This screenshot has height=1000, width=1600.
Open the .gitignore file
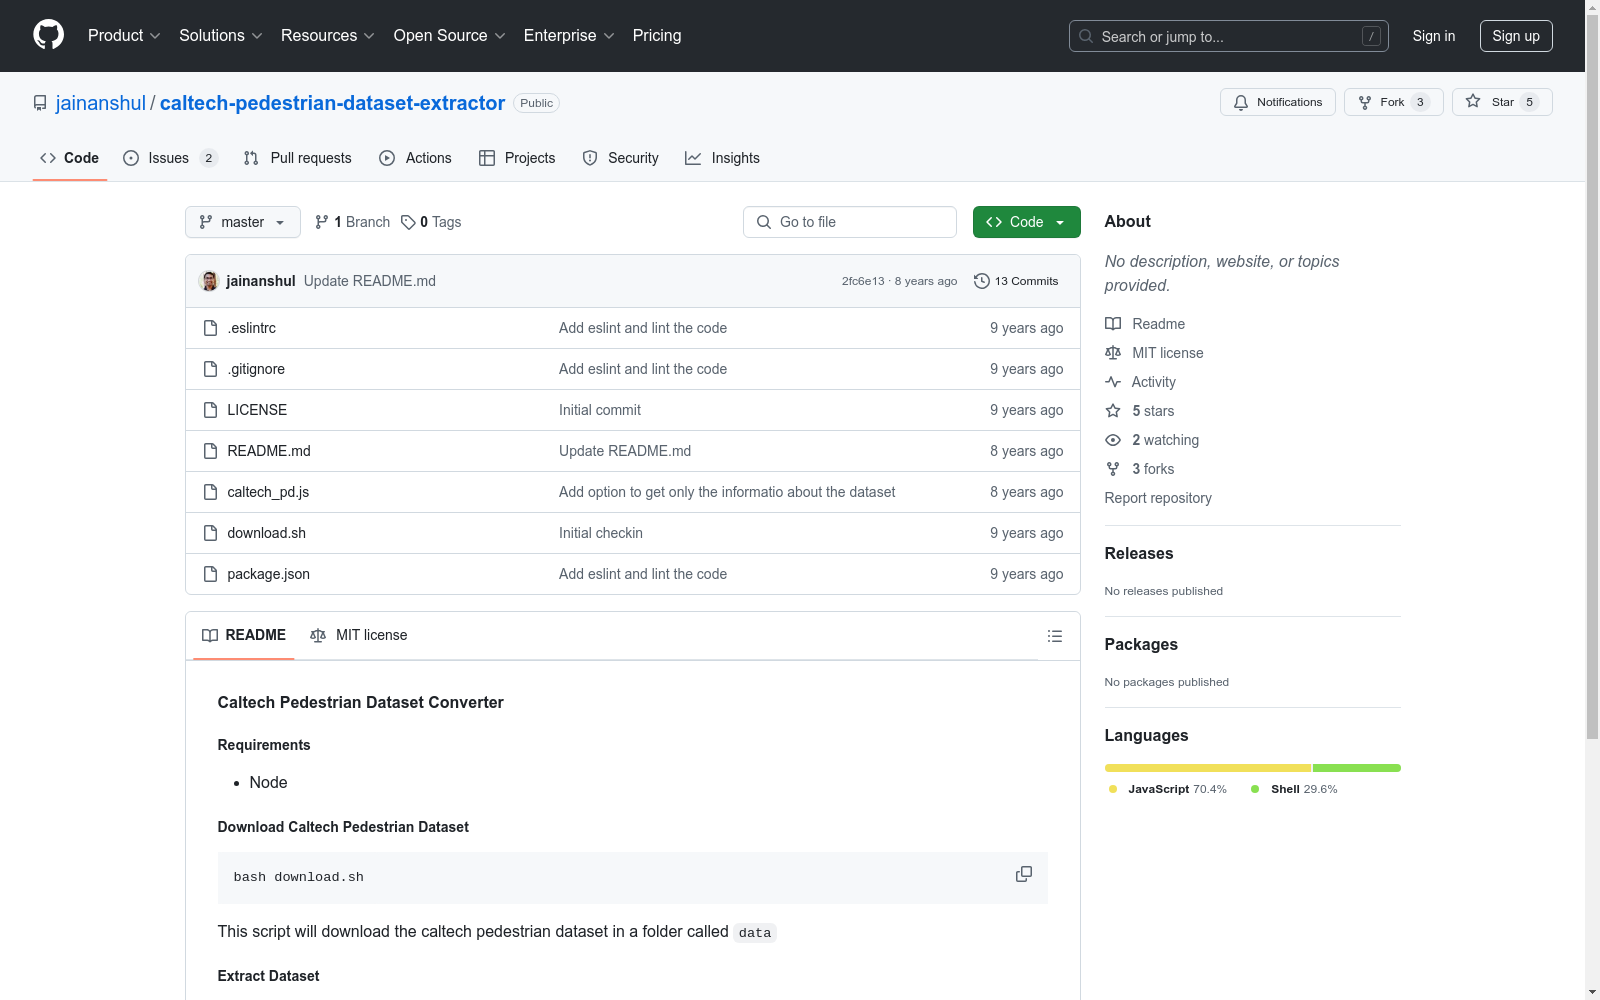click(256, 369)
